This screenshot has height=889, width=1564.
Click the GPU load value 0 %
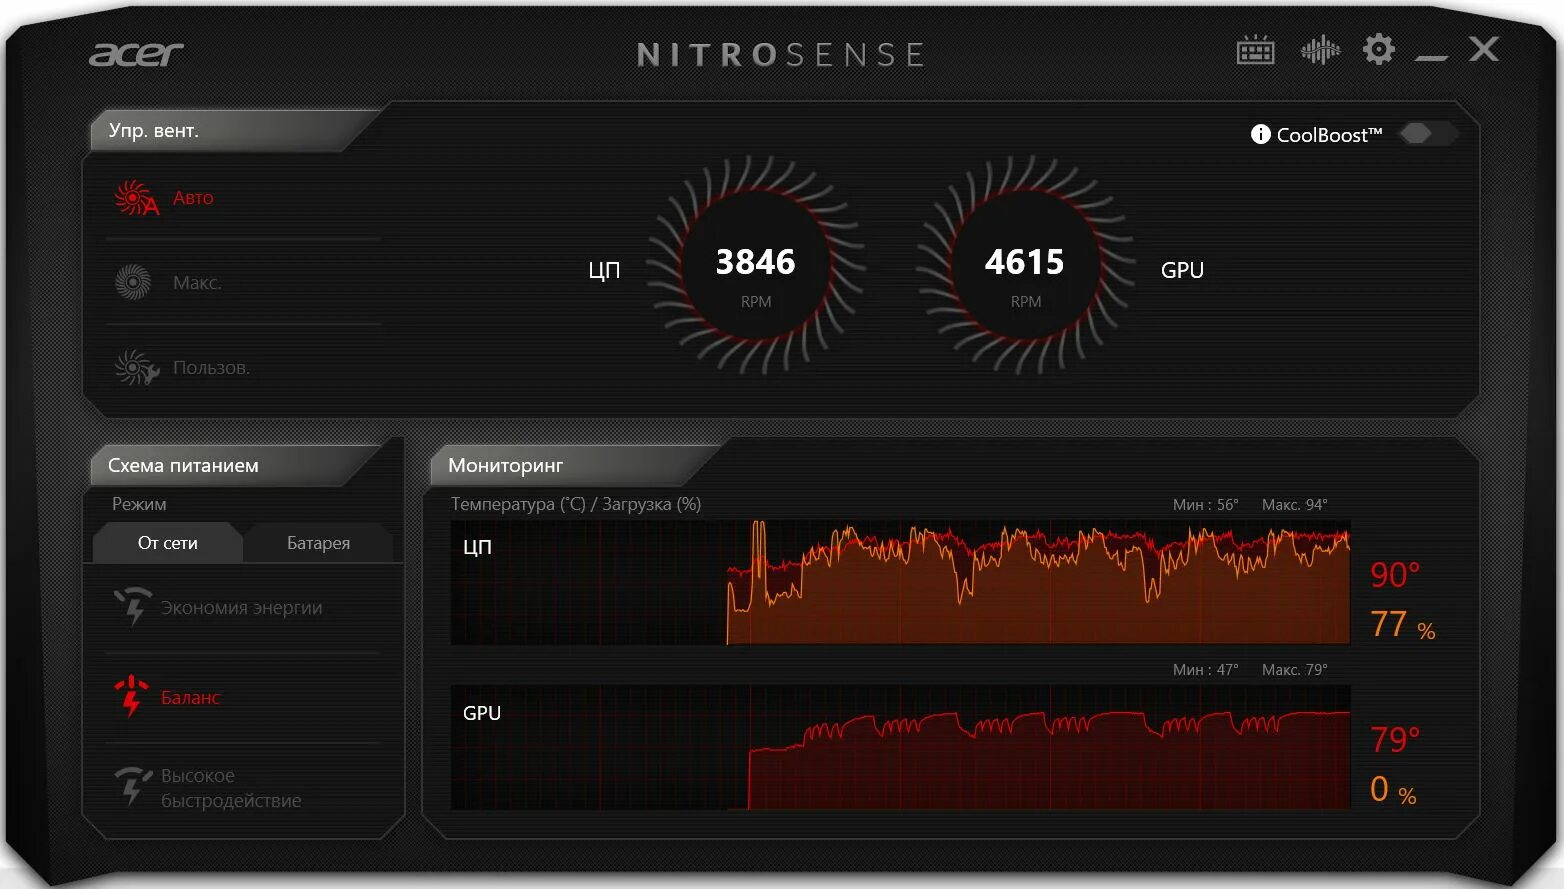pos(1393,790)
